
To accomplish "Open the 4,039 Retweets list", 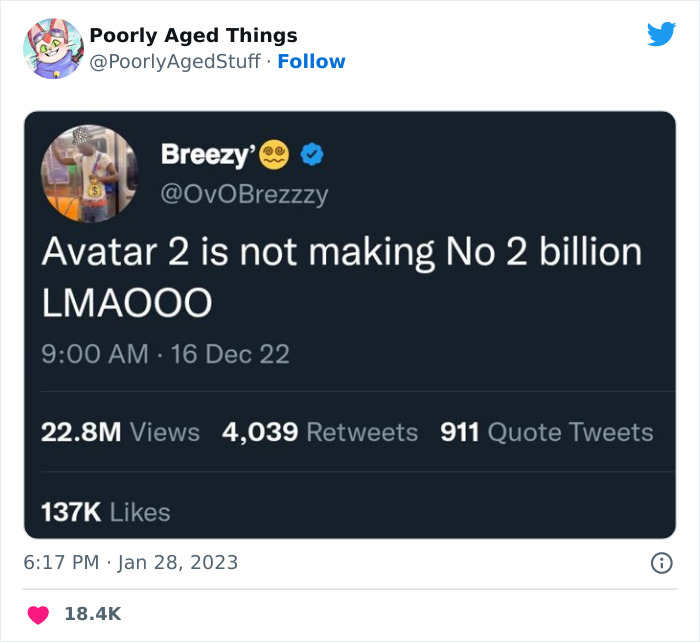I will (320, 432).
